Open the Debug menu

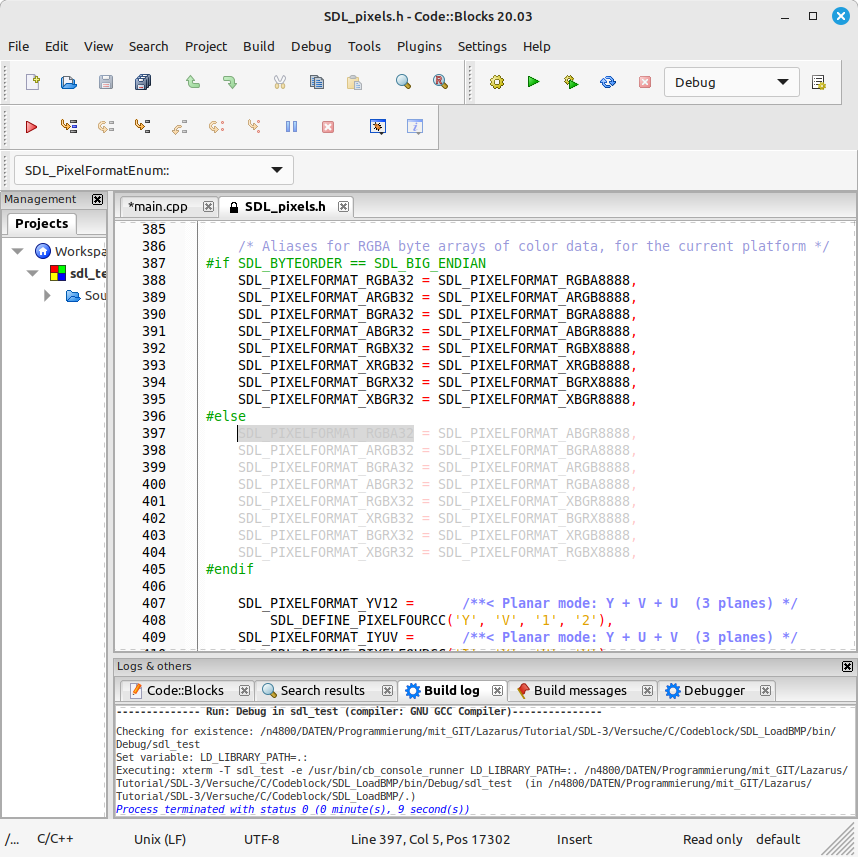(311, 47)
